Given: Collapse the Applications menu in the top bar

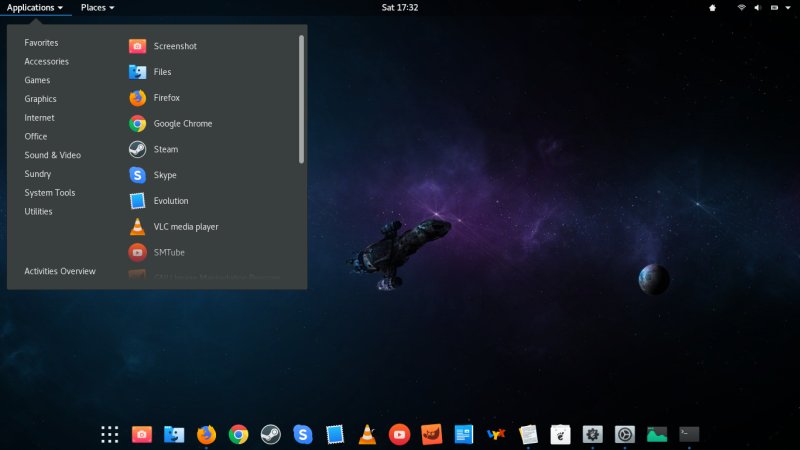Looking at the screenshot, I should [x=35, y=7].
